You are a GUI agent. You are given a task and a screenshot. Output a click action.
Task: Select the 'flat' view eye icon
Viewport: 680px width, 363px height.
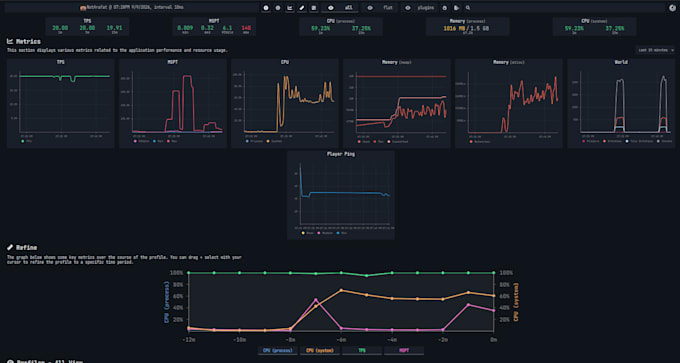369,8
